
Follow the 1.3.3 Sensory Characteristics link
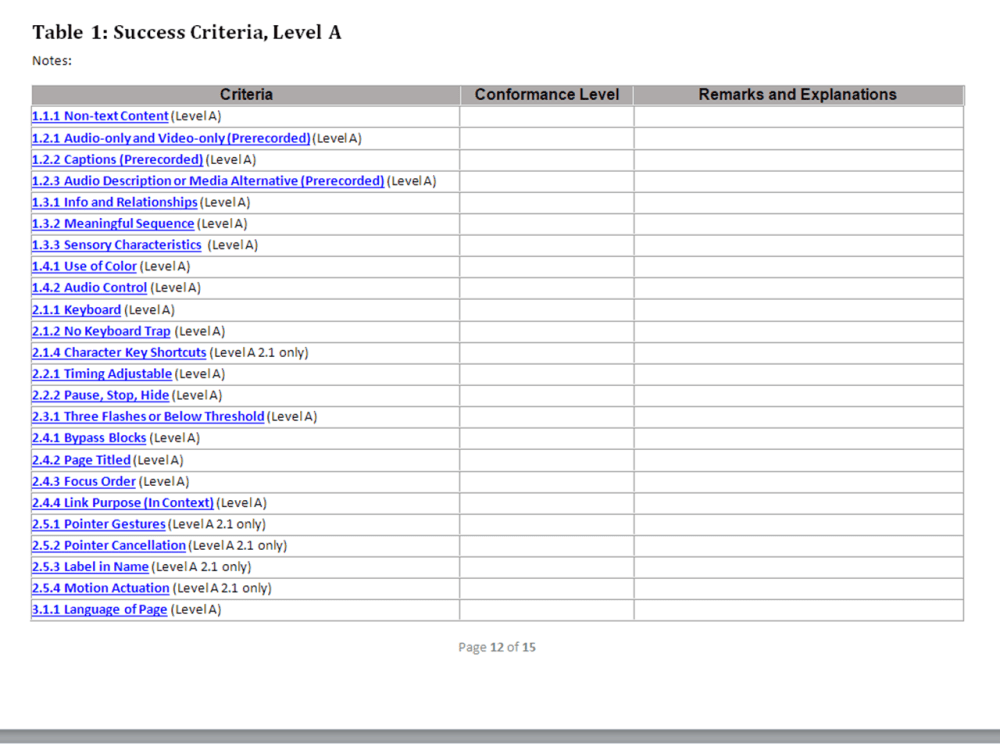tap(117, 245)
